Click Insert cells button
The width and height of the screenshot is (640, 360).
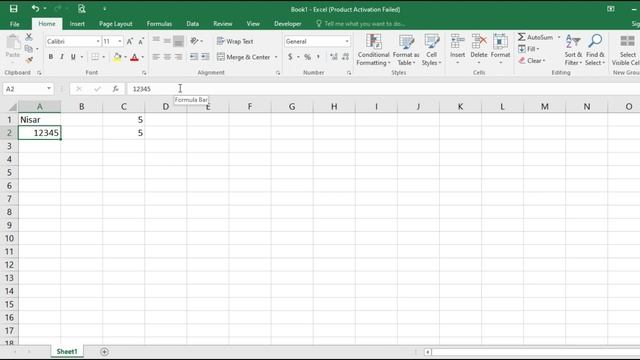[458, 50]
